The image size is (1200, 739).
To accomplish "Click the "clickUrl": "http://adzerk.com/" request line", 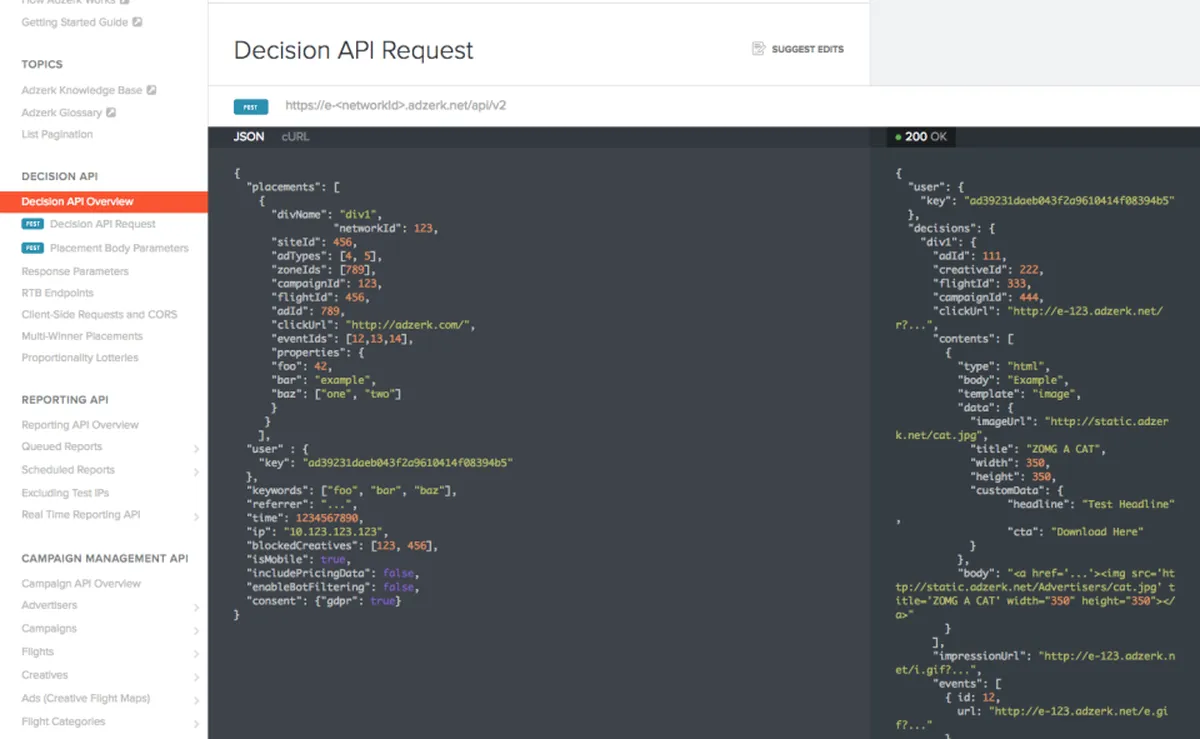I will coord(373,325).
